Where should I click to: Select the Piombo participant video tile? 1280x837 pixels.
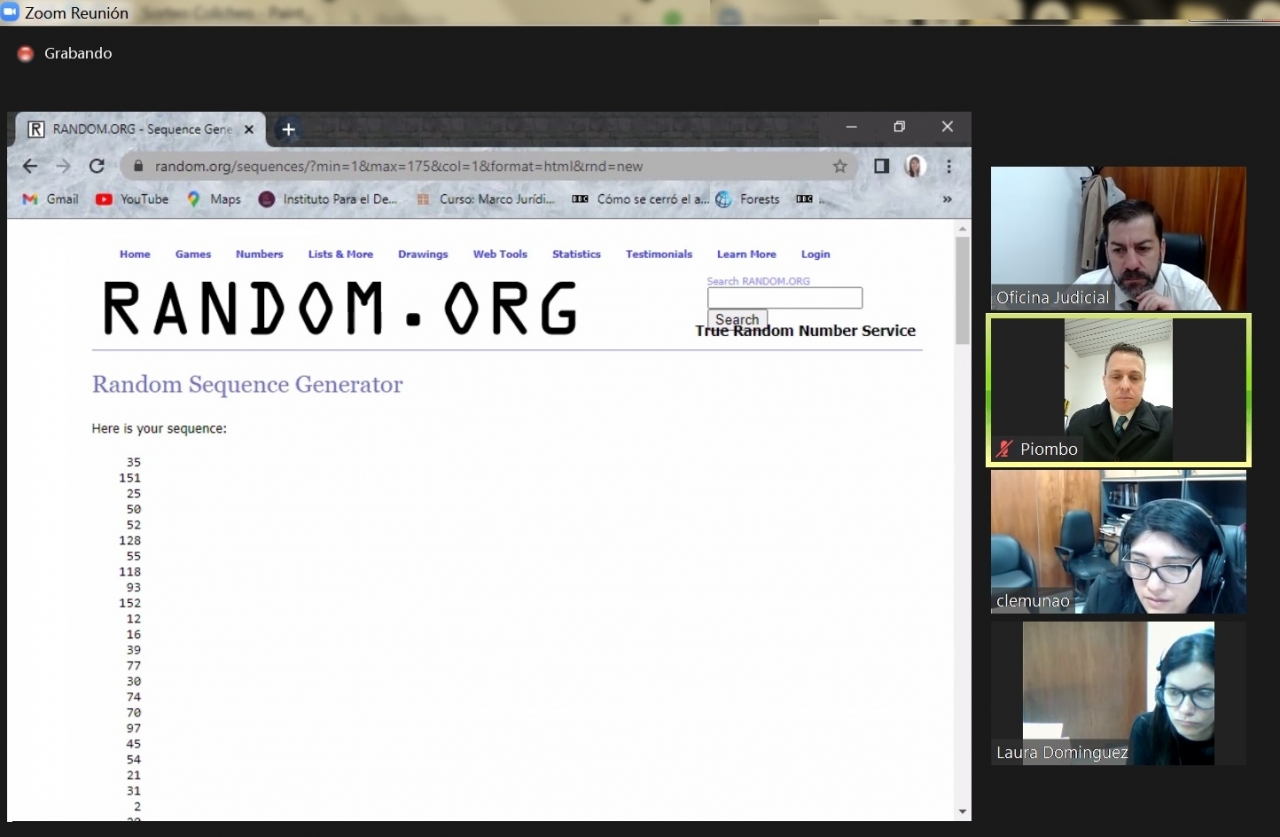[1118, 390]
